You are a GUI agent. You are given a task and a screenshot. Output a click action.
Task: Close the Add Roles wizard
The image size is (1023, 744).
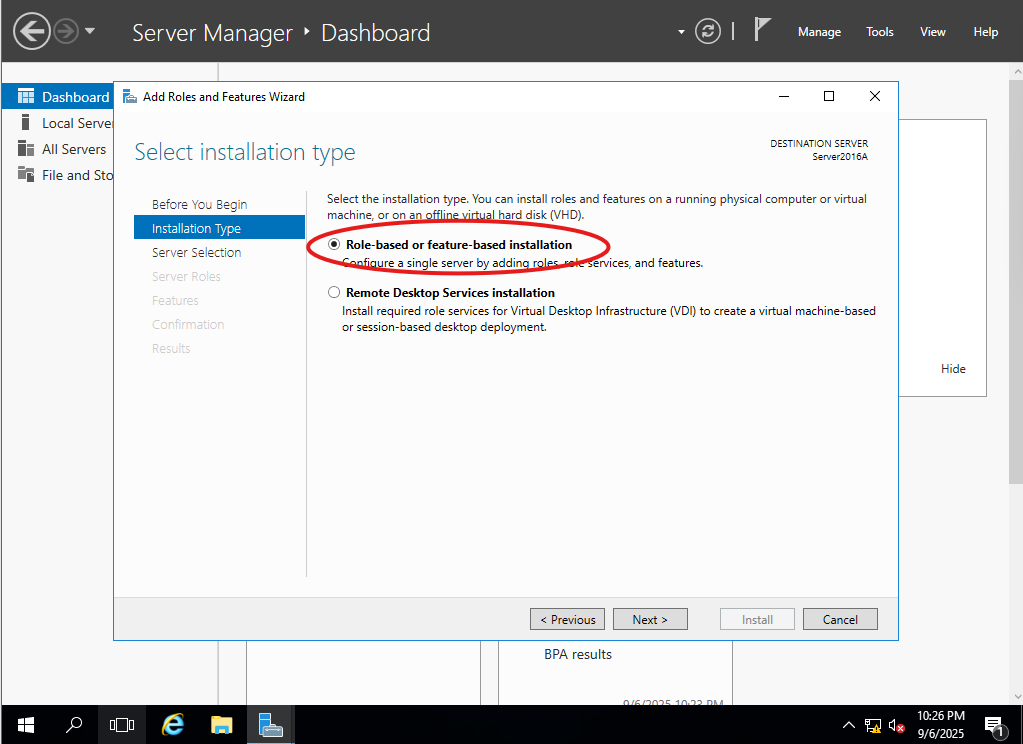pyautogui.click(x=875, y=97)
